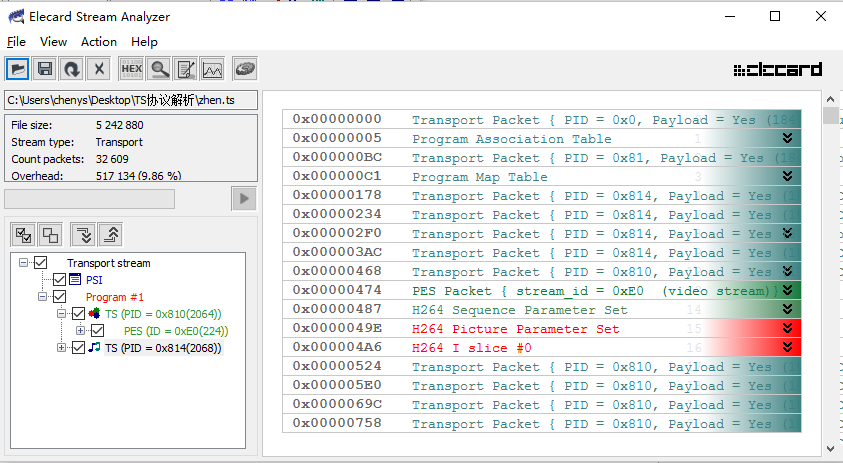This screenshot has width=843, height=463.
Task: Open the bitrate graph icon
Action: (212, 69)
